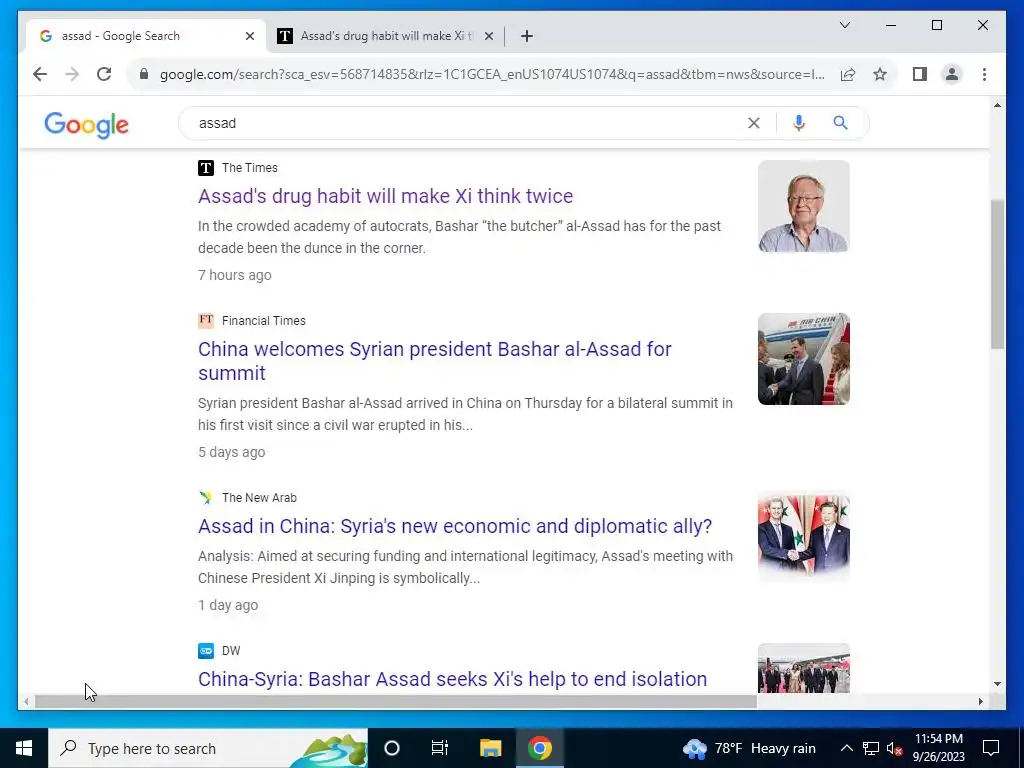Open the weather widget showing Heavy rain
This screenshot has height=768, width=1024.
pos(748,748)
